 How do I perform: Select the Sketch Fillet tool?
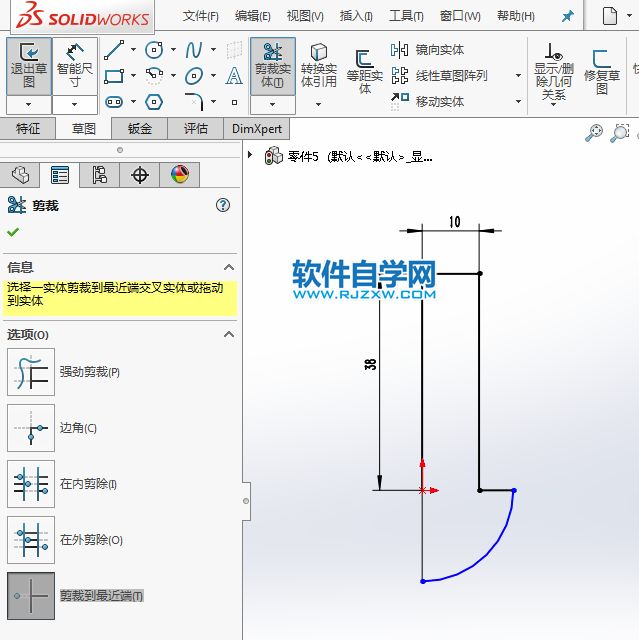(194, 102)
